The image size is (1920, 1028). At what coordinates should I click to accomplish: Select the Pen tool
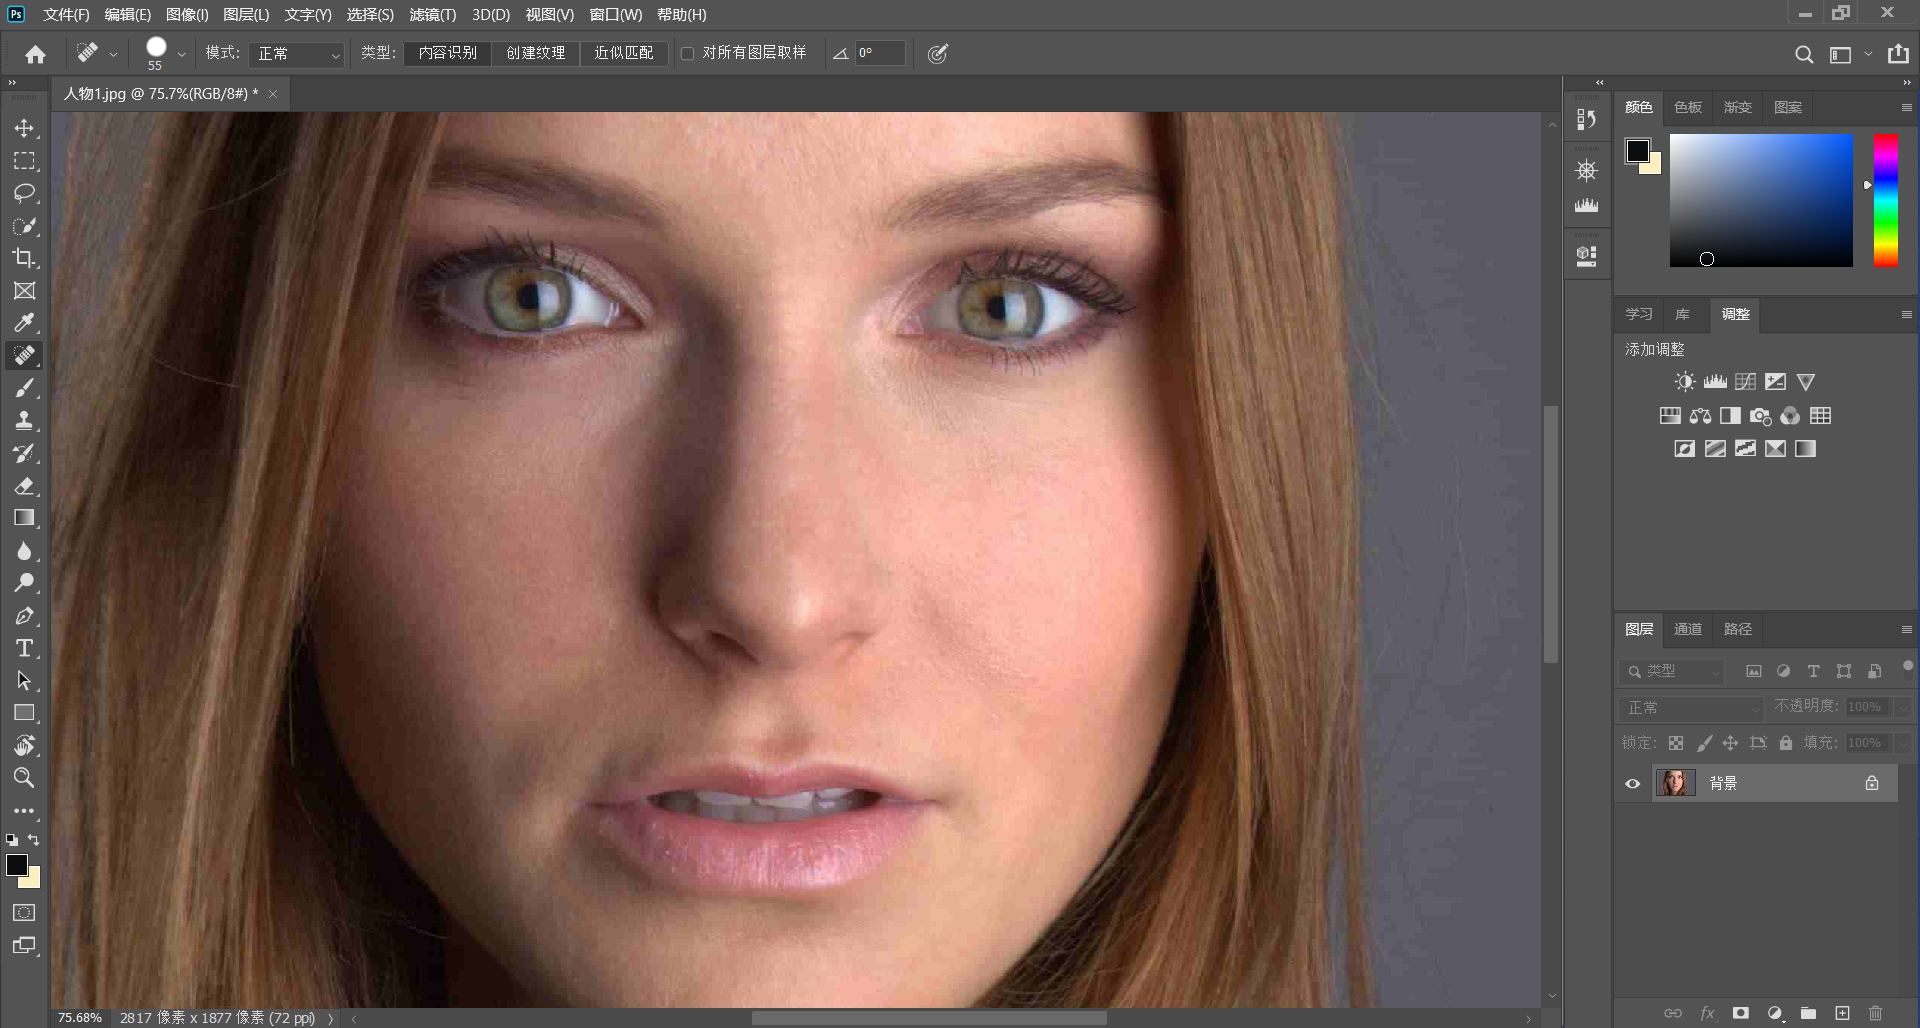[x=24, y=616]
